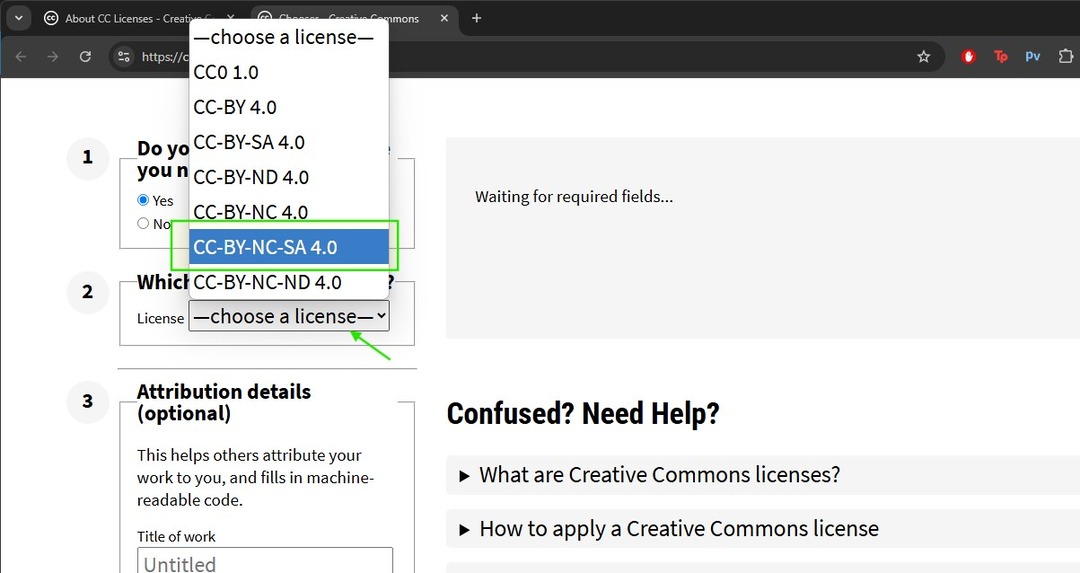This screenshot has height=573, width=1080.
Task: Choose CC-BY 4.0 from the list
Action: pos(289,107)
